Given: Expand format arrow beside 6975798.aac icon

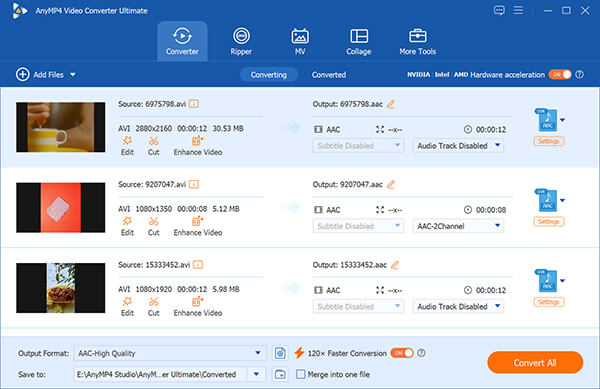Looking at the screenshot, I should [562, 120].
